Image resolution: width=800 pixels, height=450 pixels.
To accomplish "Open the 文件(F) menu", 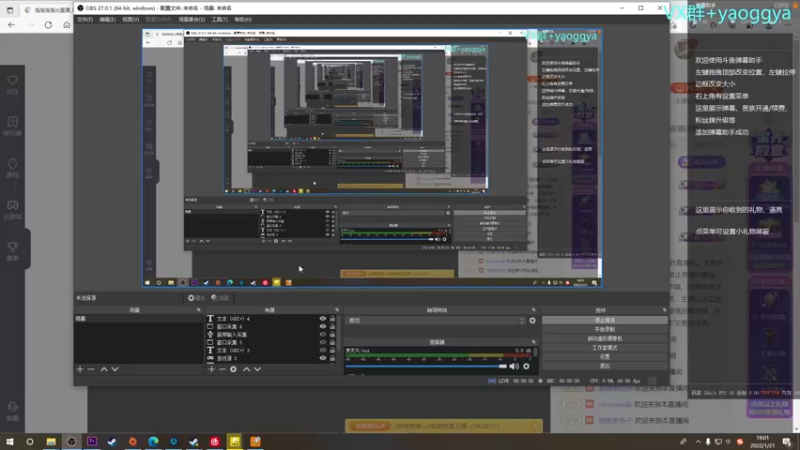I will pyautogui.click(x=85, y=19).
